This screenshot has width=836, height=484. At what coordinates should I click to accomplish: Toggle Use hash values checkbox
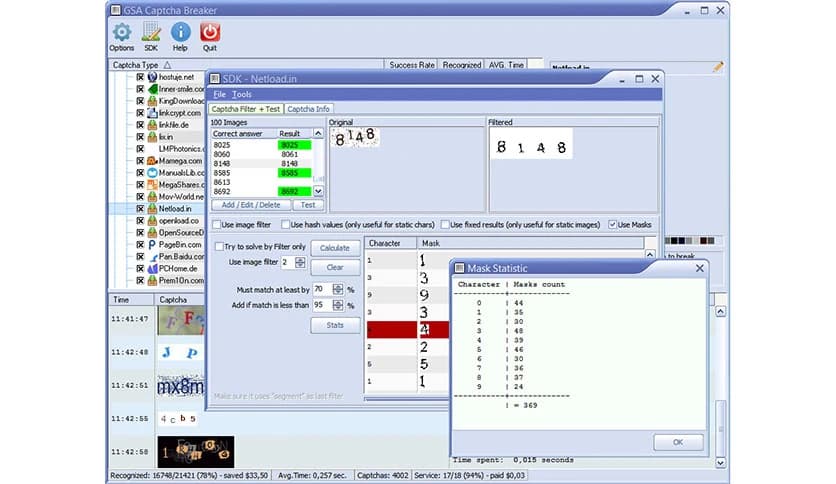286,225
